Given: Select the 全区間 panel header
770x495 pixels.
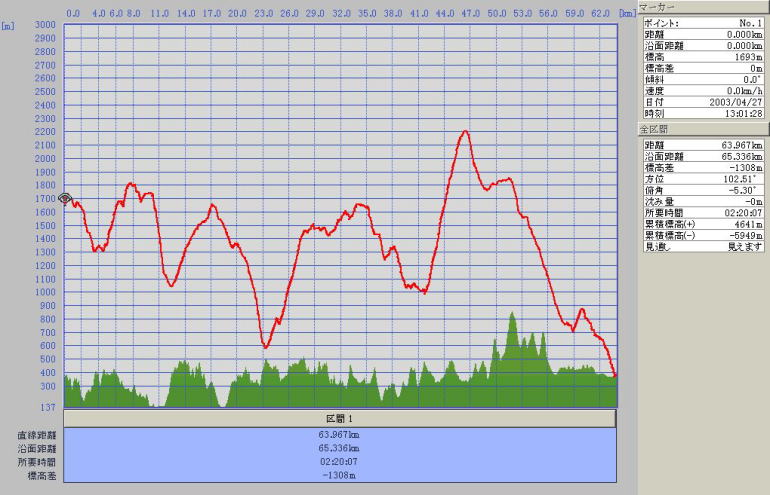Looking at the screenshot, I should pos(702,130).
